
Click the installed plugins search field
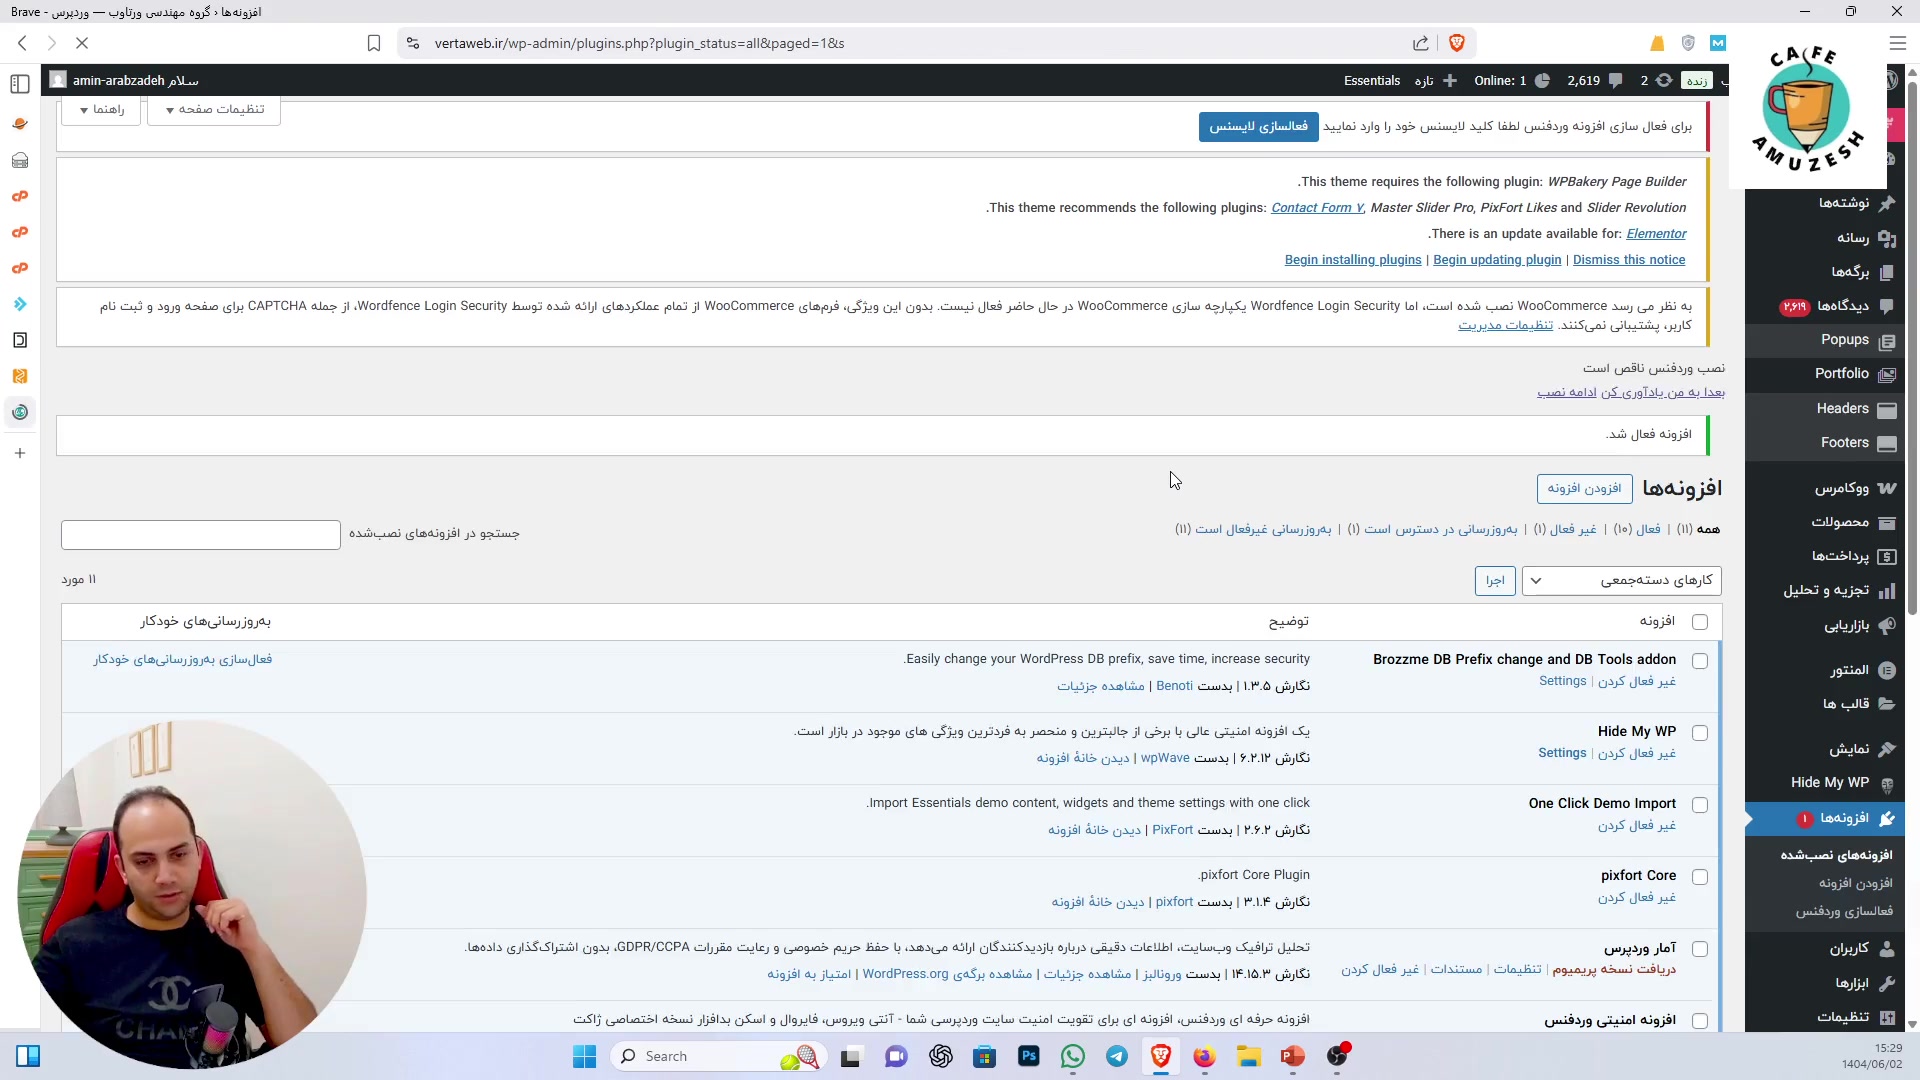pos(200,535)
